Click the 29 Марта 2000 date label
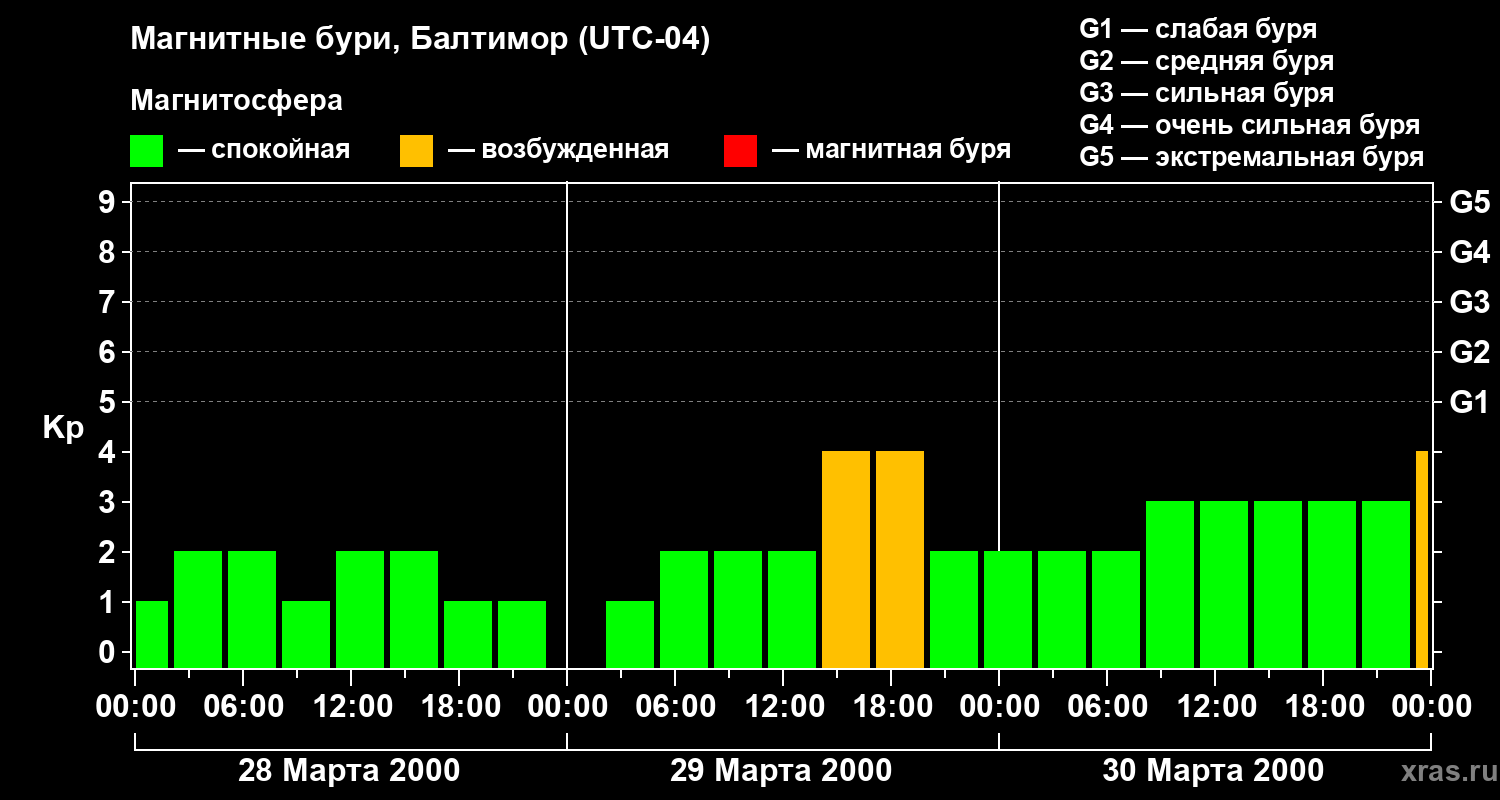 tap(781, 771)
